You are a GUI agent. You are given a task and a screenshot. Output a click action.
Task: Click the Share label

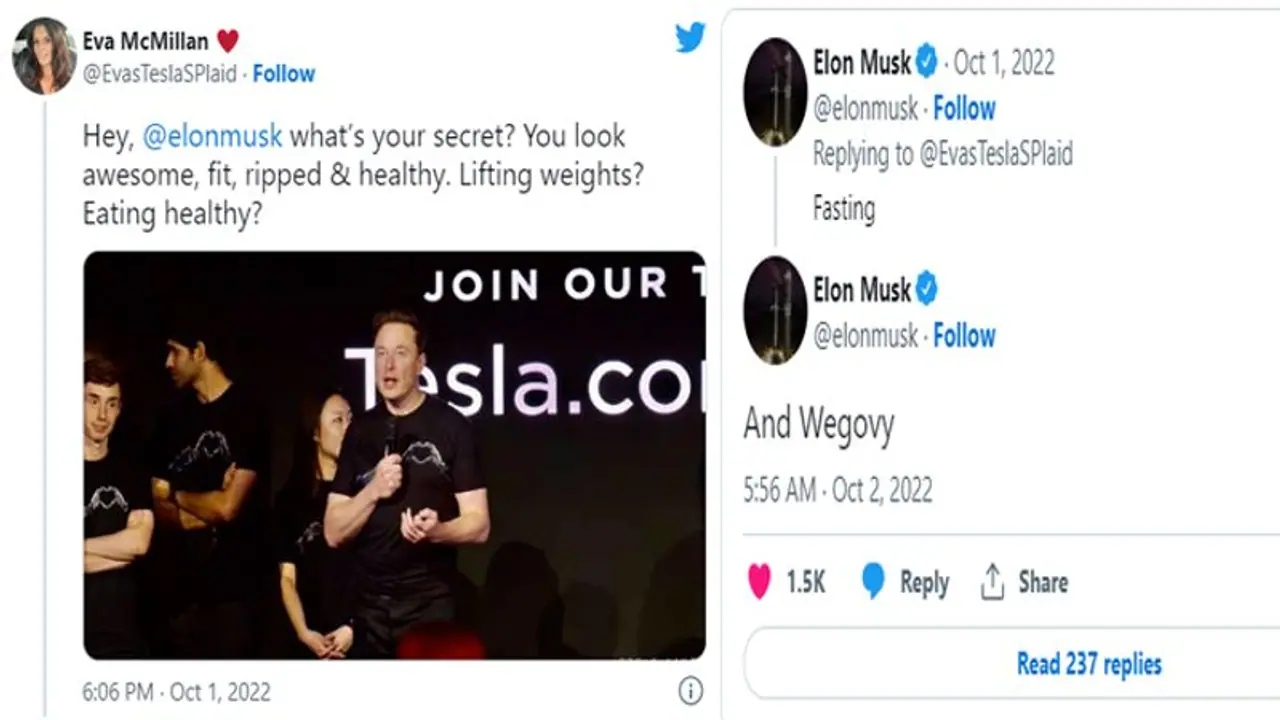point(1043,582)
